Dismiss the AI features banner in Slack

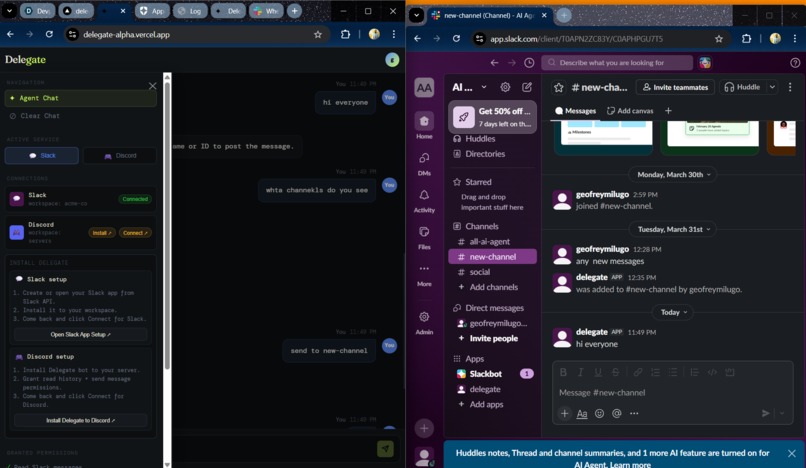pyautogui.click(x=792, y=453)
